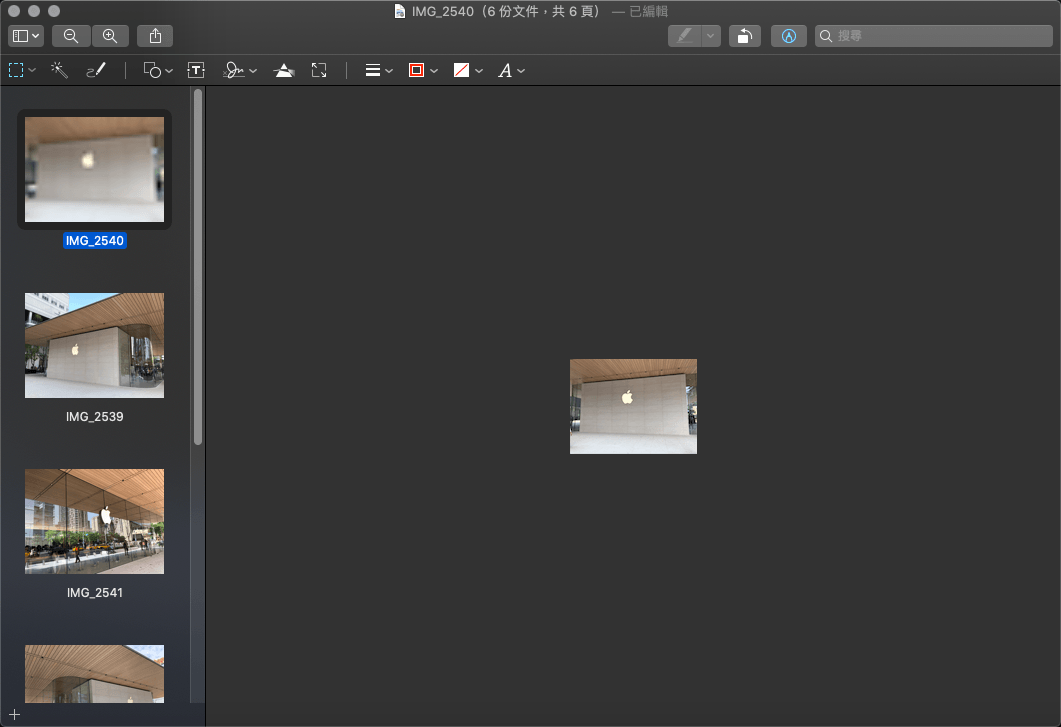The image size is (1061, 727).
Task: Expand the Signature options arrow
Action: (x=253, y=70)
